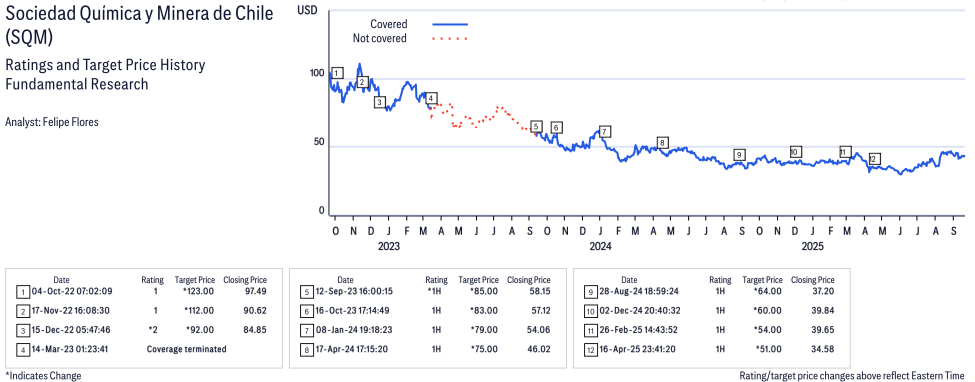975x382 pixels.
Task: Click closing price 37.20
Action: [x=823, y=291]
